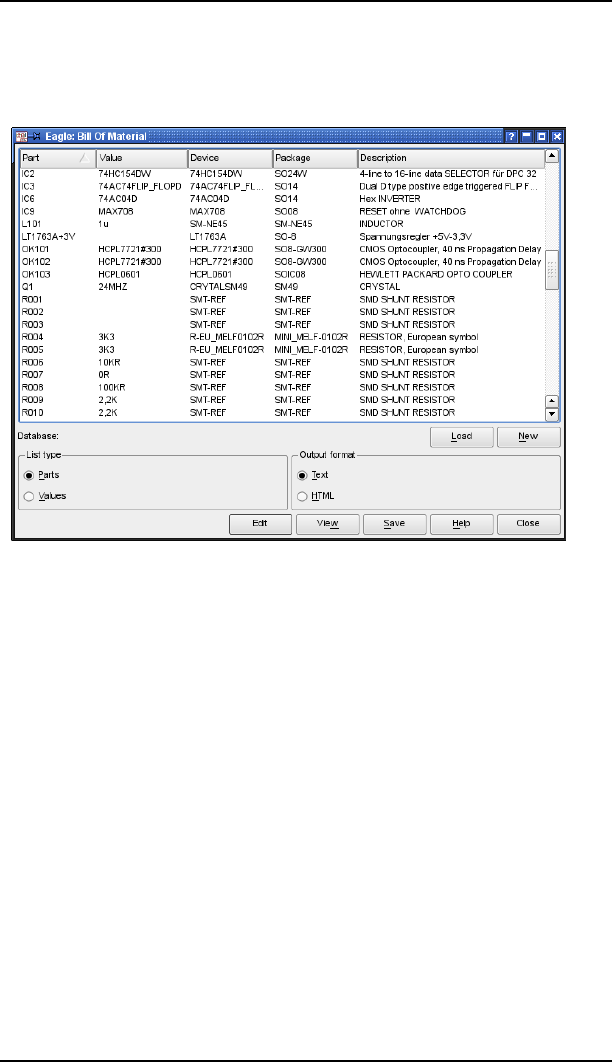The height and width of the screenshot is (1062, 612).
Task: Select the R001 row
Action: pyautogui.click(x=282, y=299)
